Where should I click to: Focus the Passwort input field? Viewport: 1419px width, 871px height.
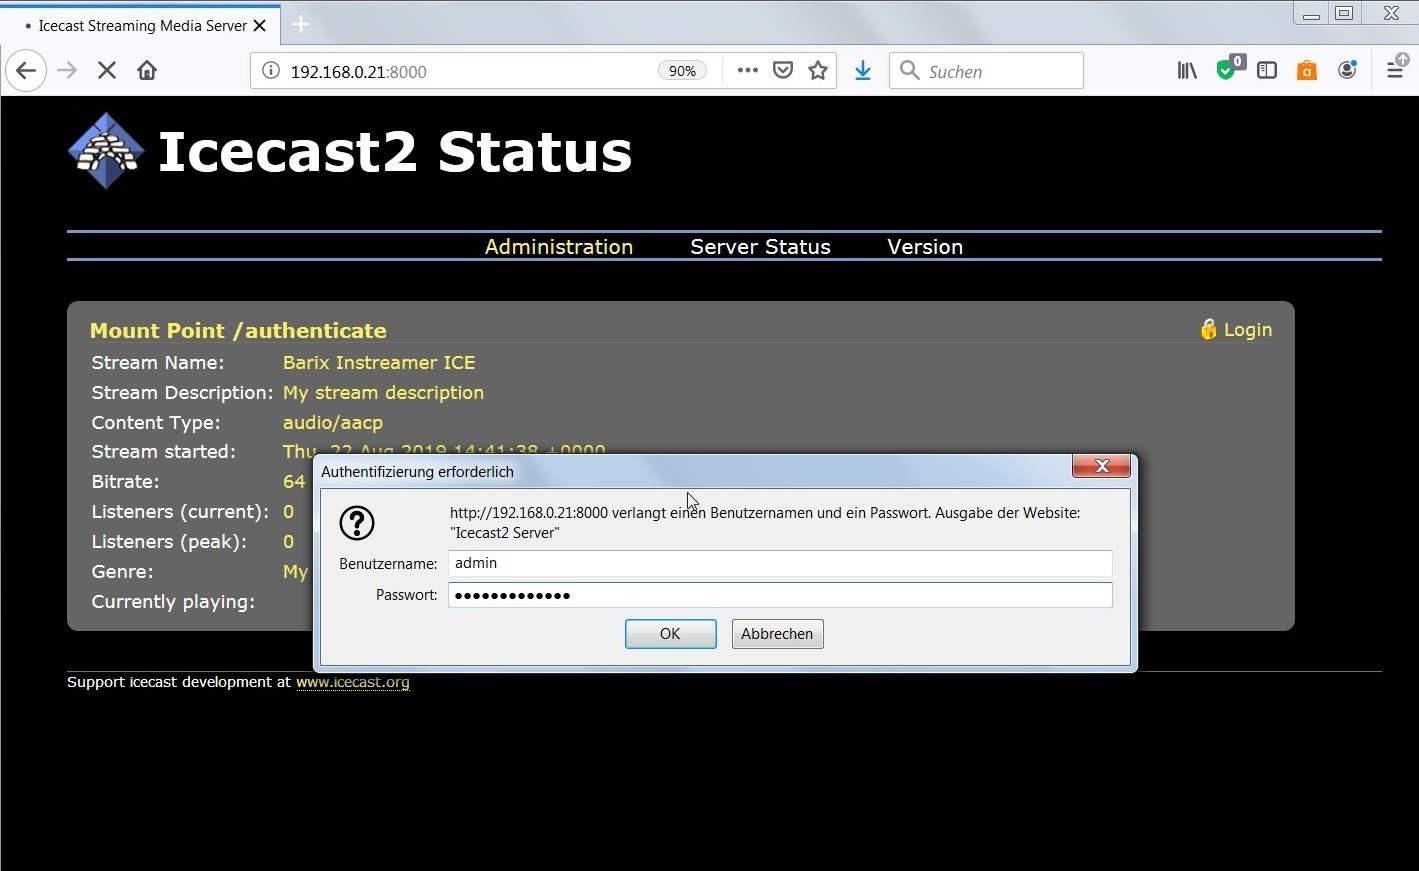(779, 596)
